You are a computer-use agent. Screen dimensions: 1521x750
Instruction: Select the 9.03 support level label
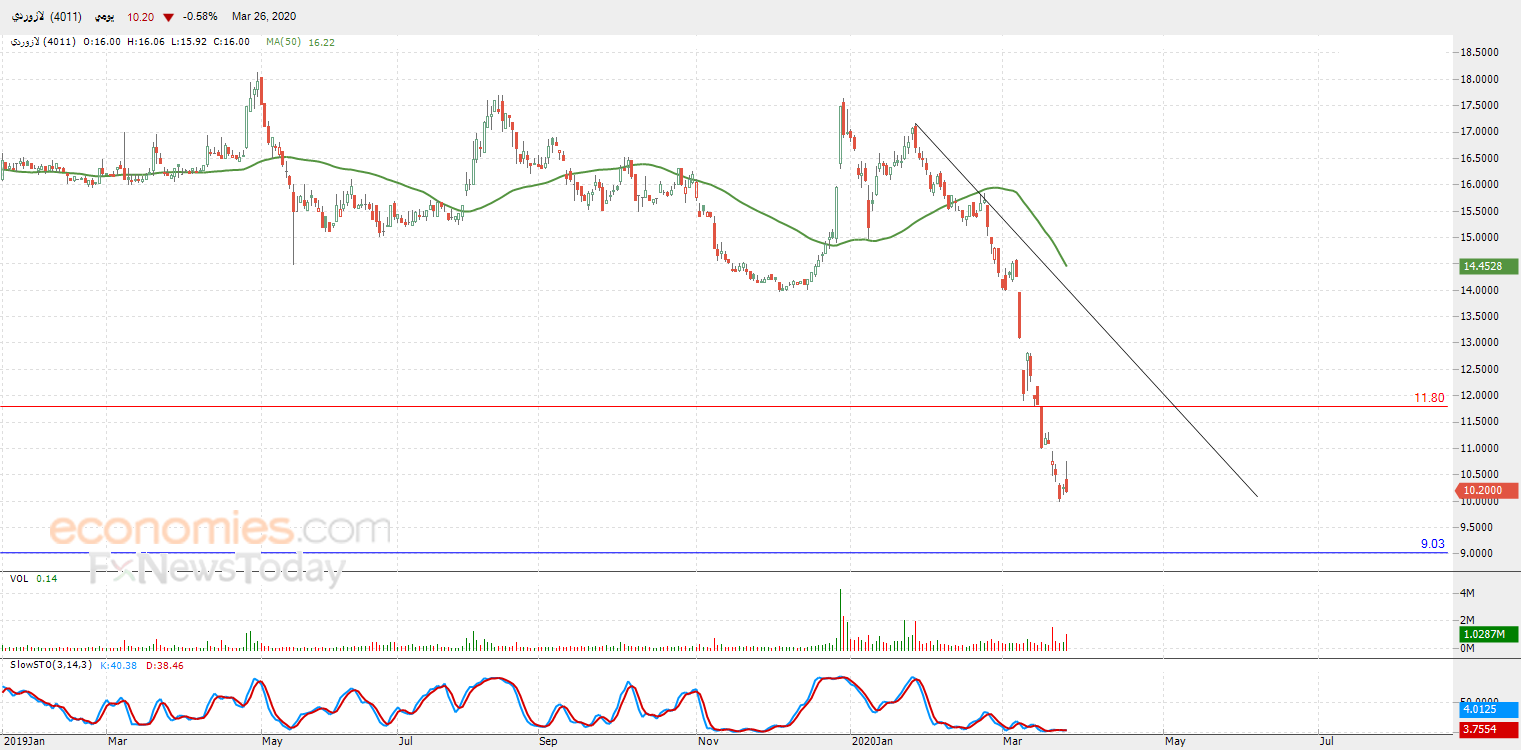(1433, 544)
